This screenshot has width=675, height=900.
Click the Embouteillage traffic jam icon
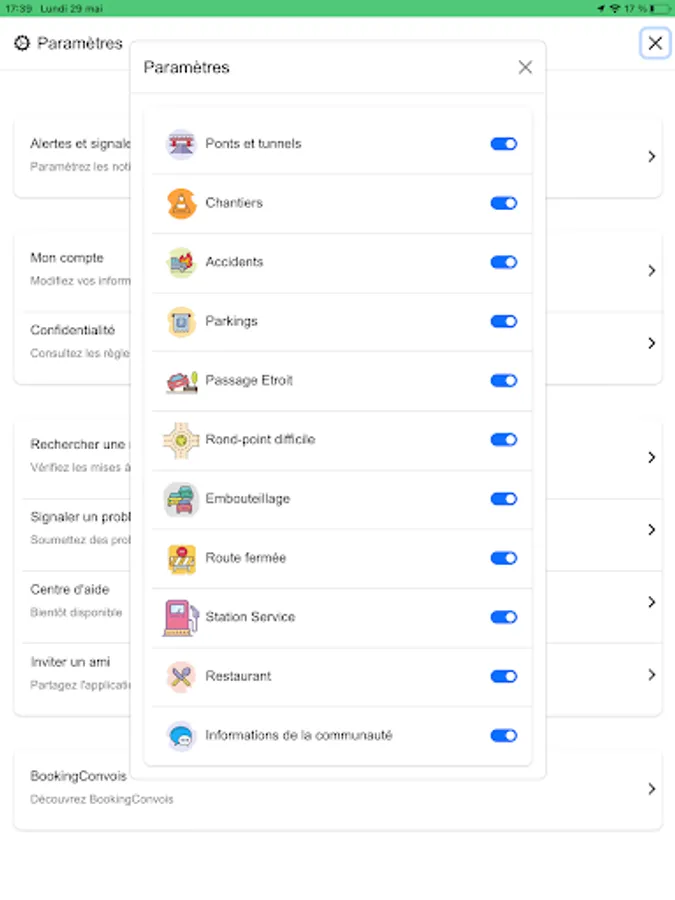coord(181,499)
